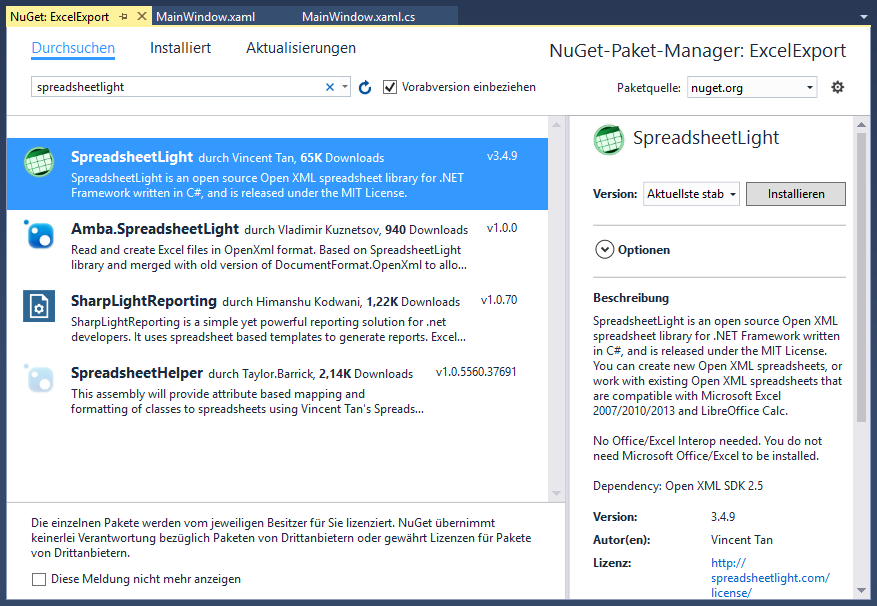Clear the spreadsheetlight search text
The width and height of the screenshot is (877, 606).
coord(330,87)
